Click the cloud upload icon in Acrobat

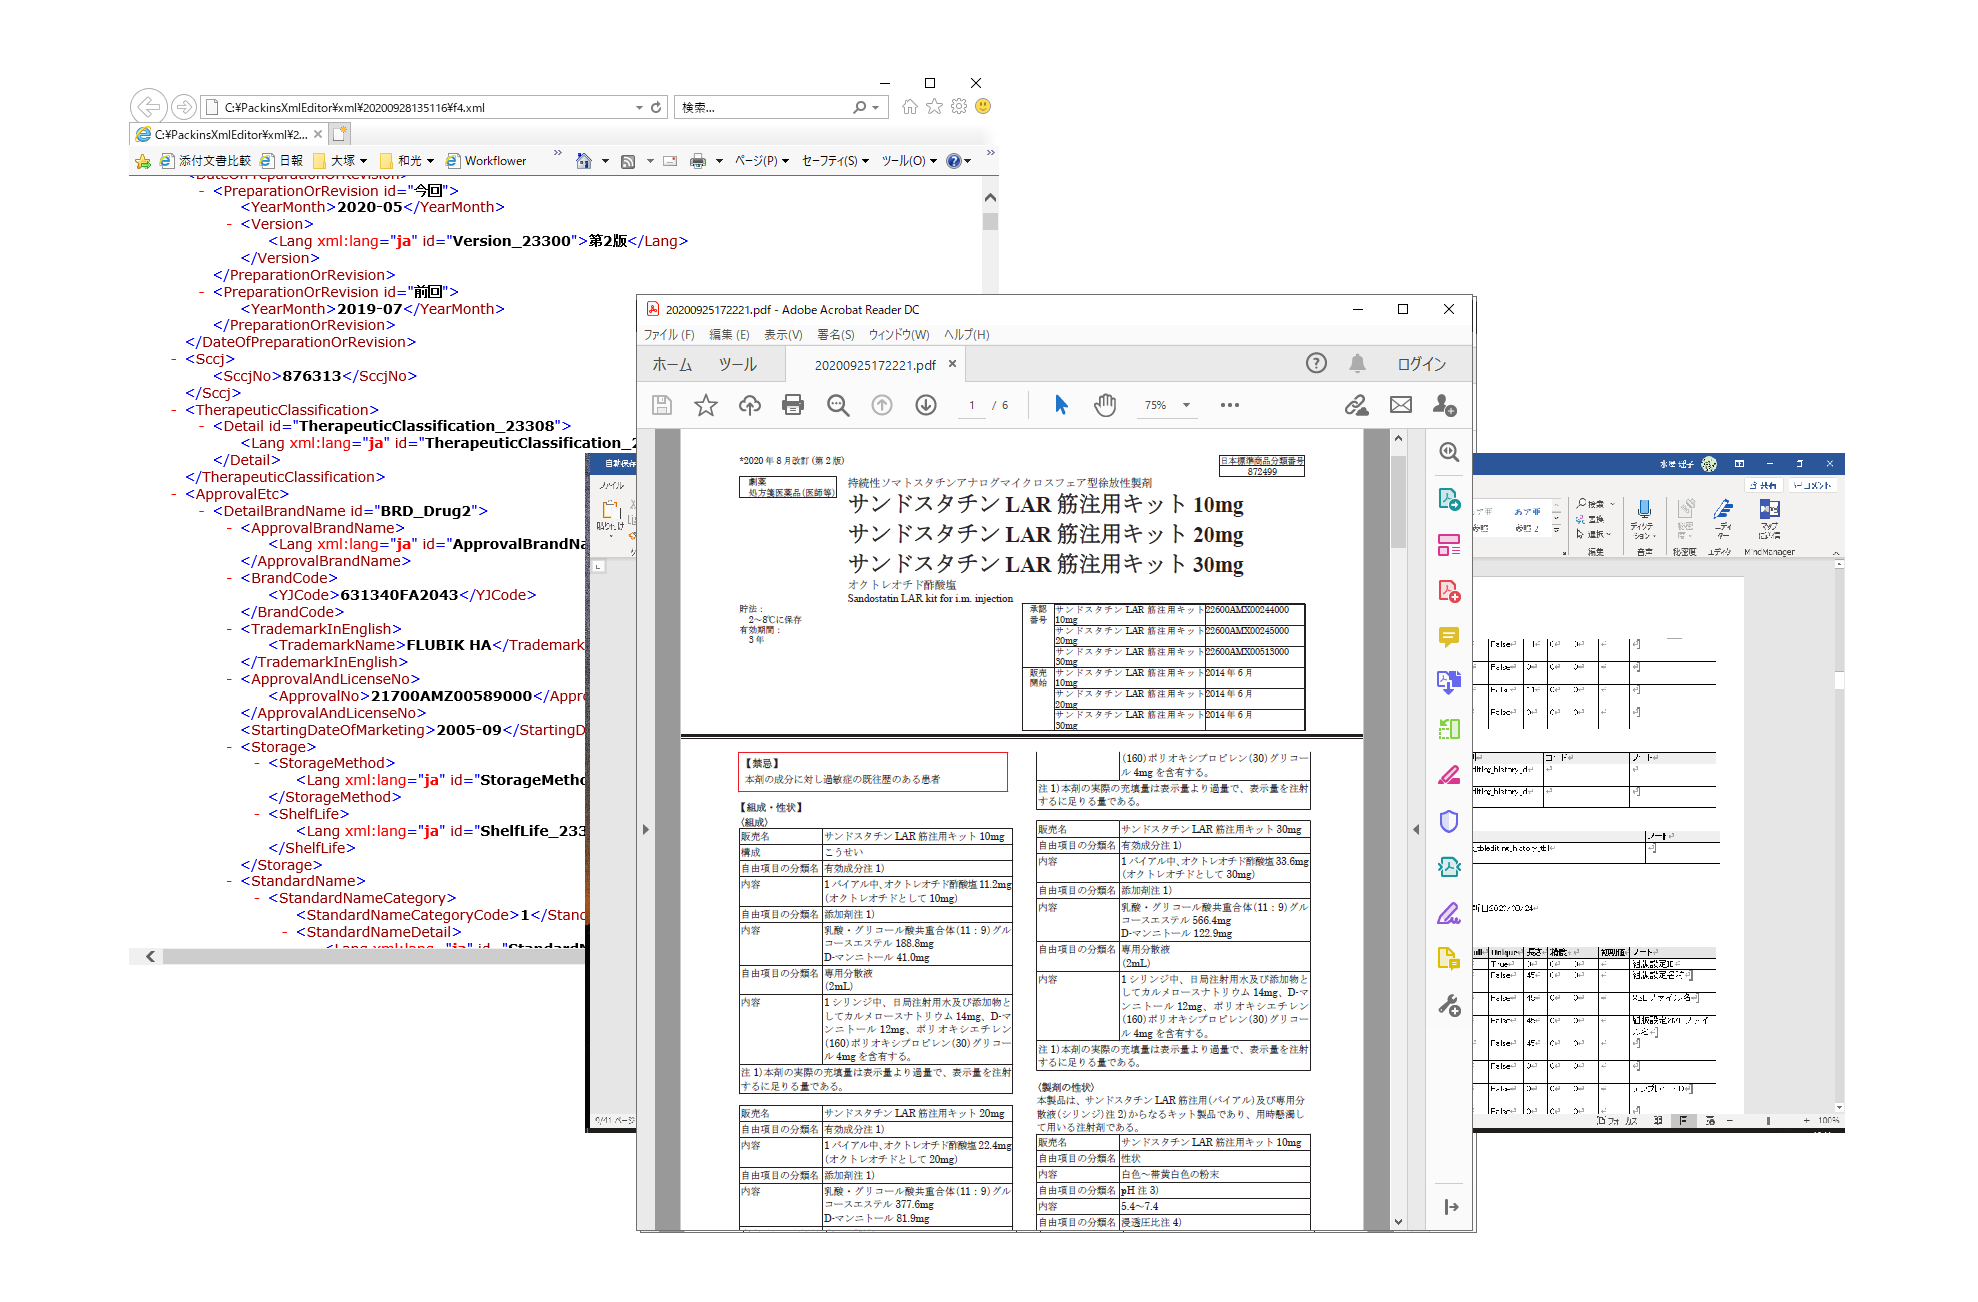[750, 405]
